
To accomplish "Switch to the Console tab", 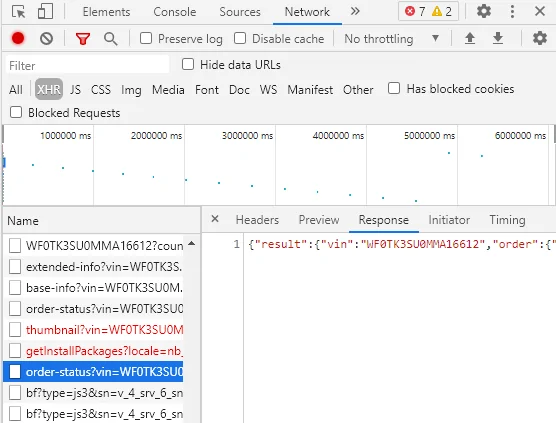I will tap(174, 12).
